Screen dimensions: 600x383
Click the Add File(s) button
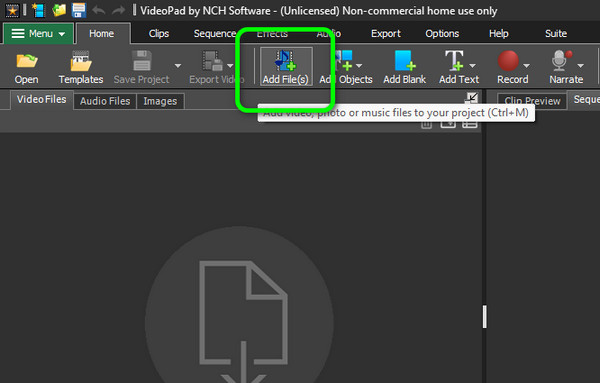[x=286, y=67]
